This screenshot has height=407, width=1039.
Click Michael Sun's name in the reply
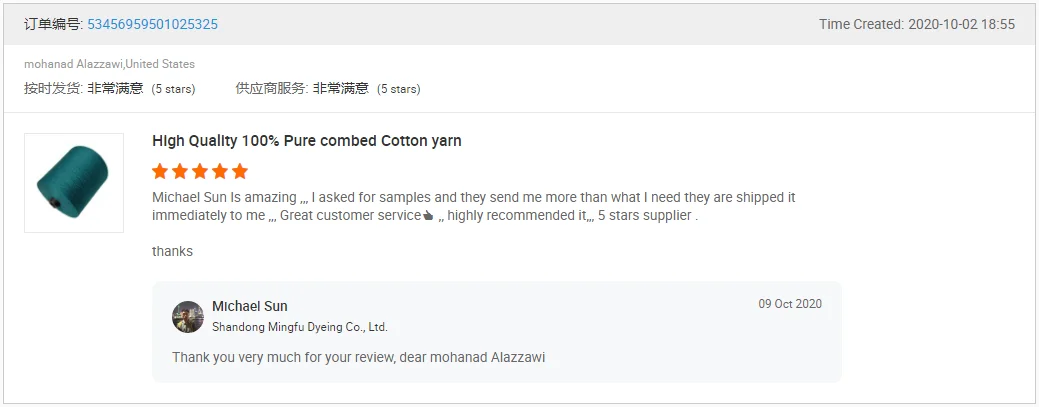[x=250, y=306]
